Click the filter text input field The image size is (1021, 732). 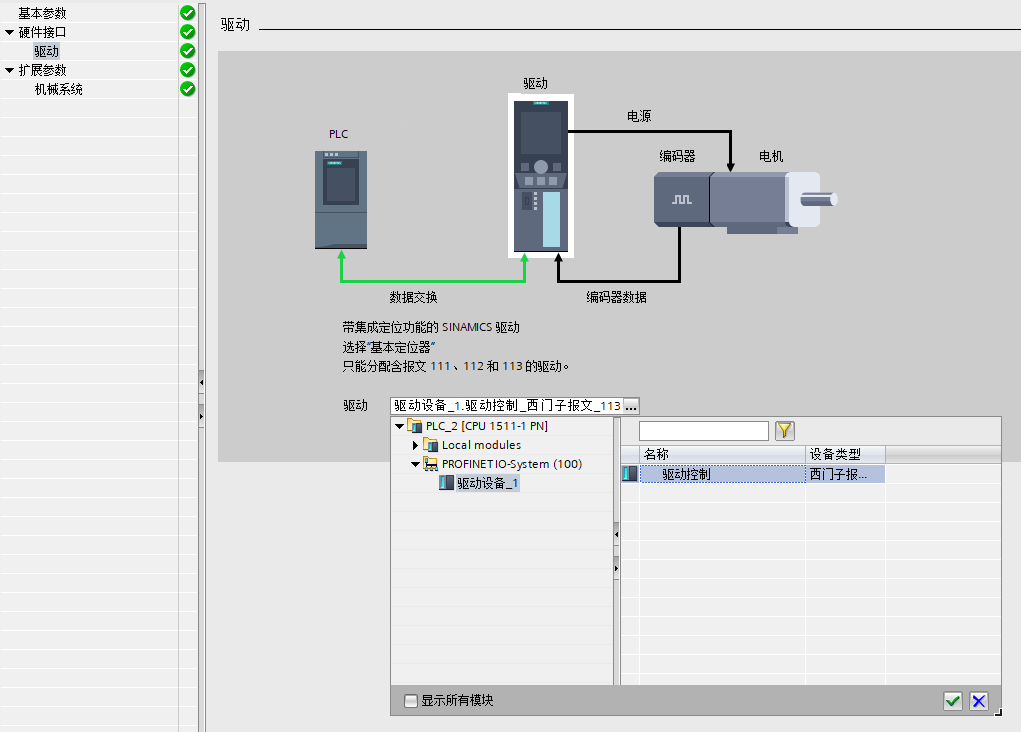[704, 430]
